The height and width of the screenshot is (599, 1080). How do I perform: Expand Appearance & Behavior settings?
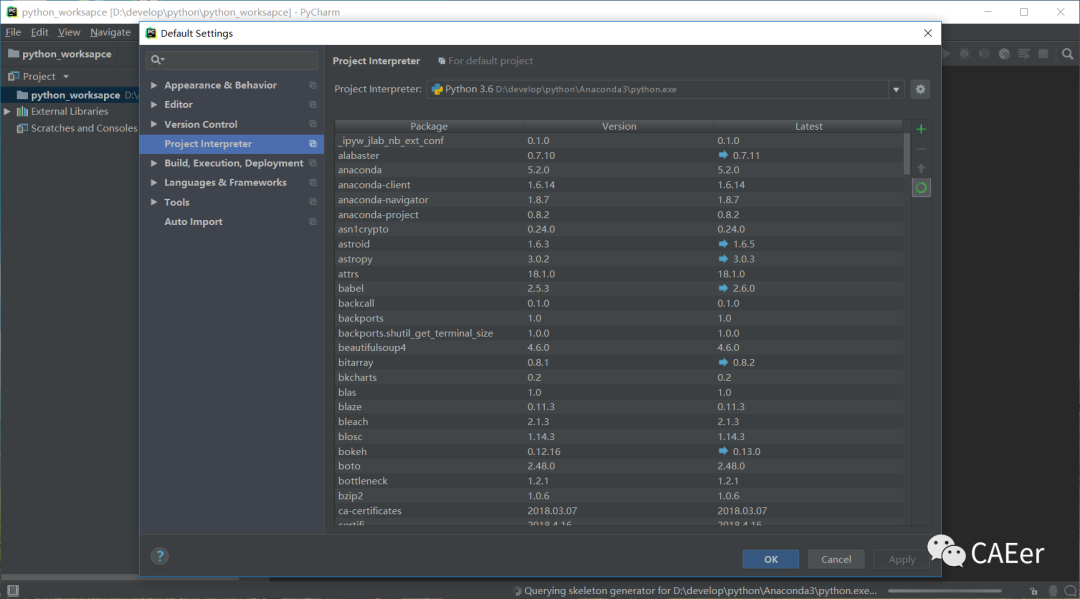(x=154, y=85)
